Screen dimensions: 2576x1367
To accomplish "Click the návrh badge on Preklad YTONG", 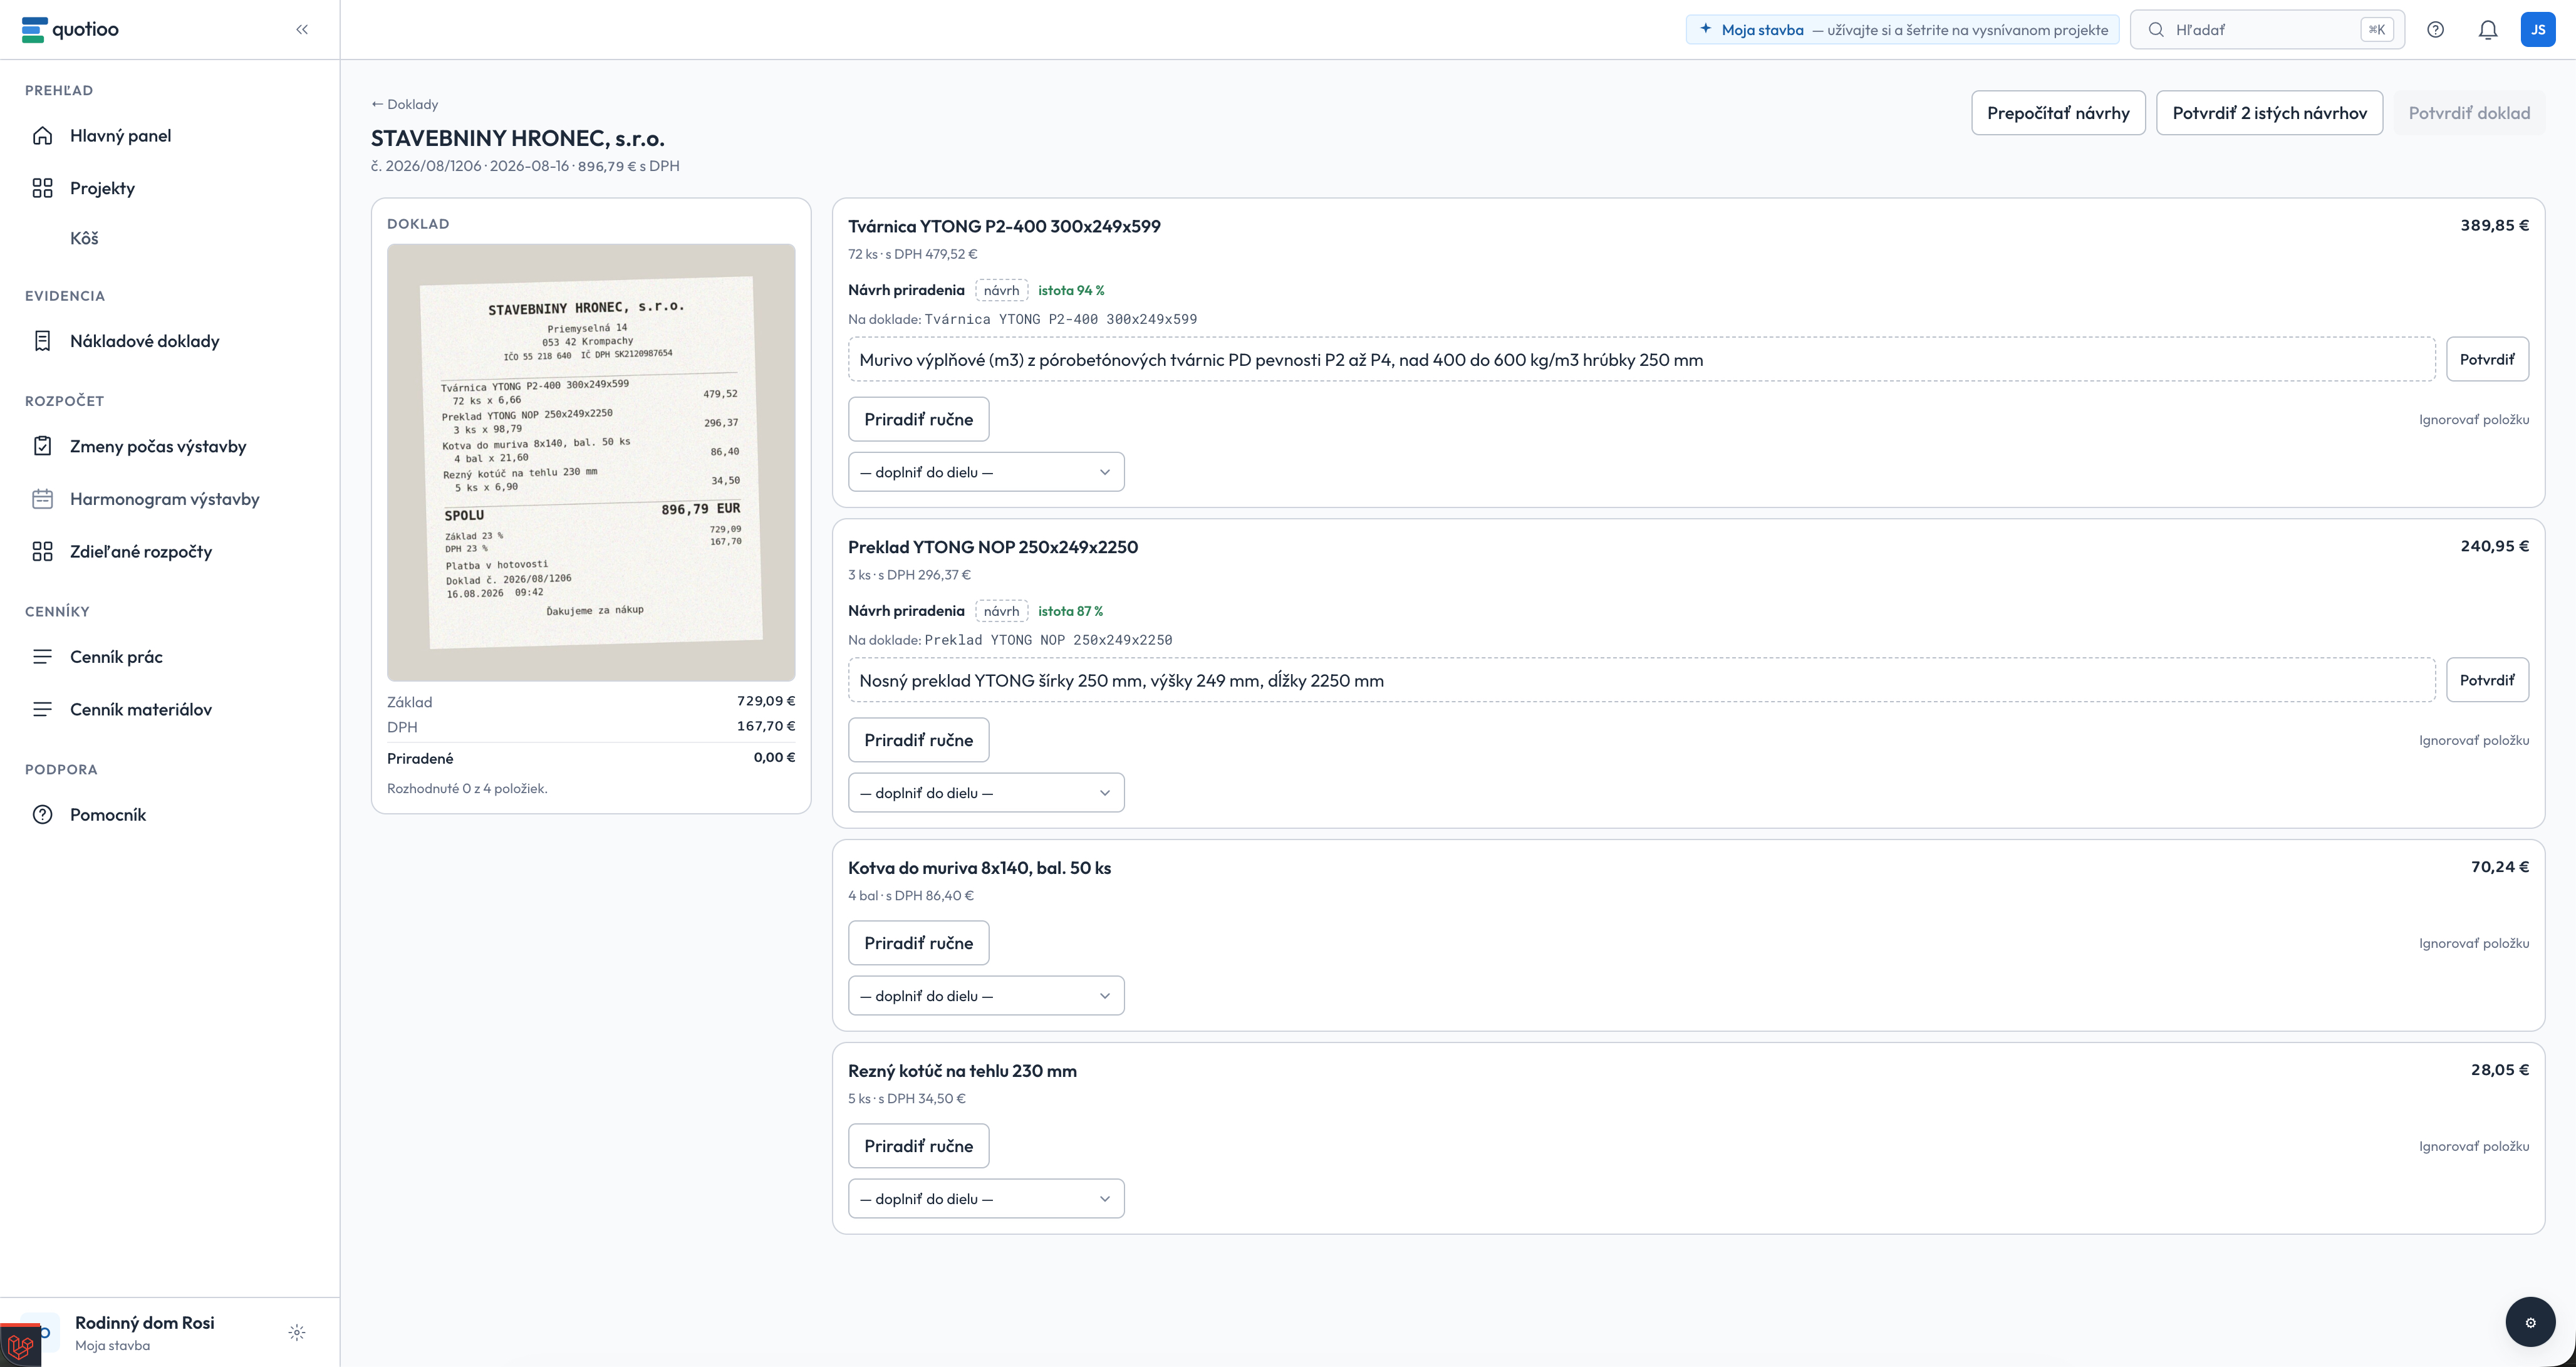I will [x=1001, y=611].
